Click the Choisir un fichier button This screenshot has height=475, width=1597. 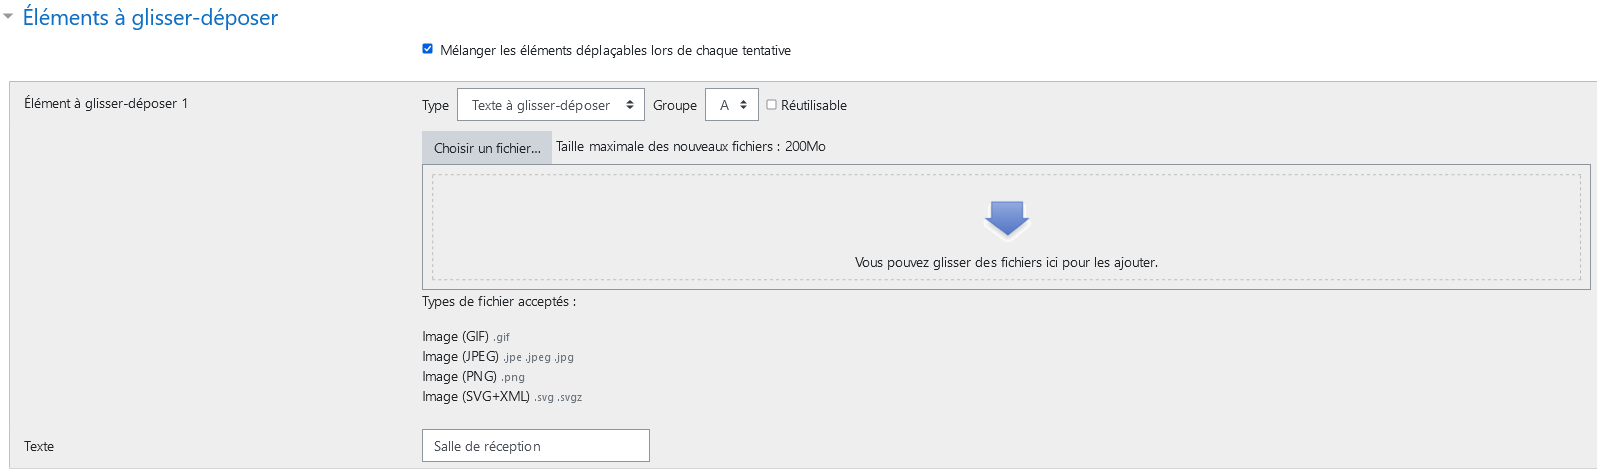[x=487, y=148]
